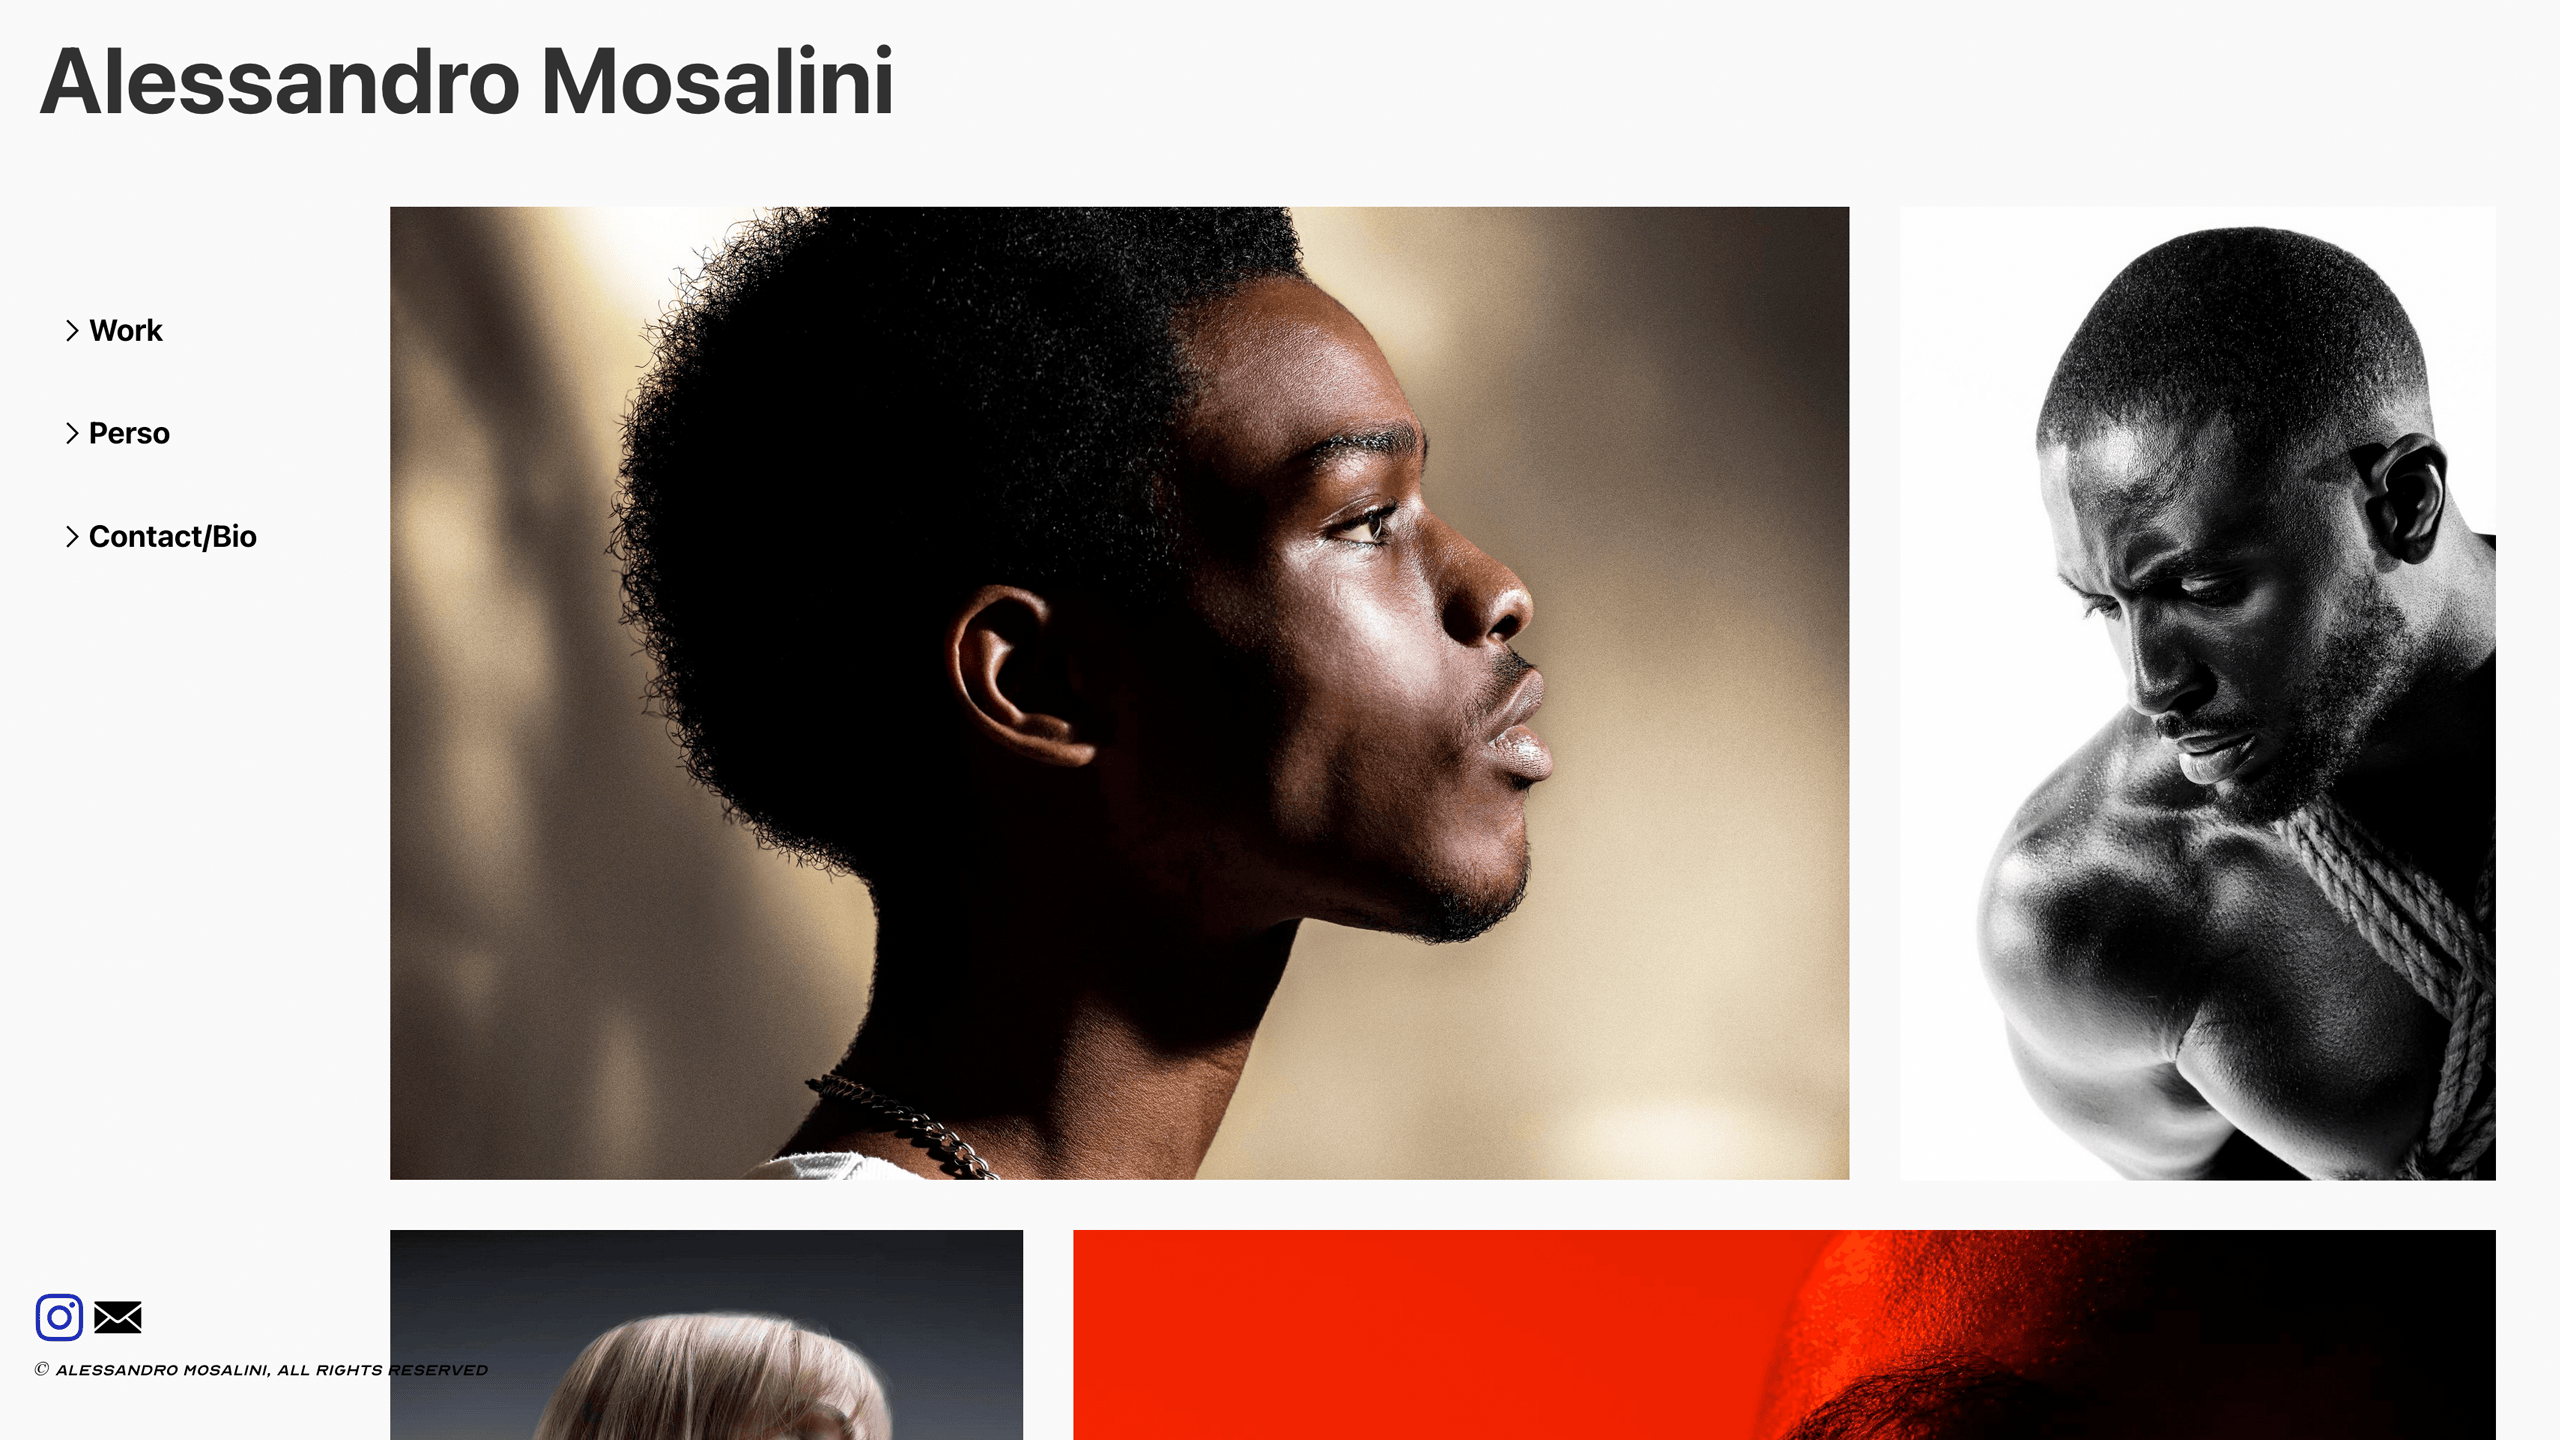Select the Work menu item
Screen dimensions: 2560x1440
click(x=126, y=331)
